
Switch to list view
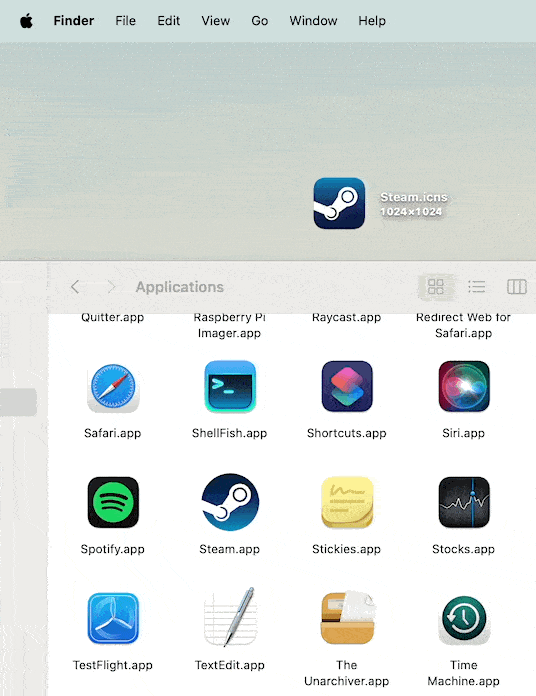pos(477,287)
